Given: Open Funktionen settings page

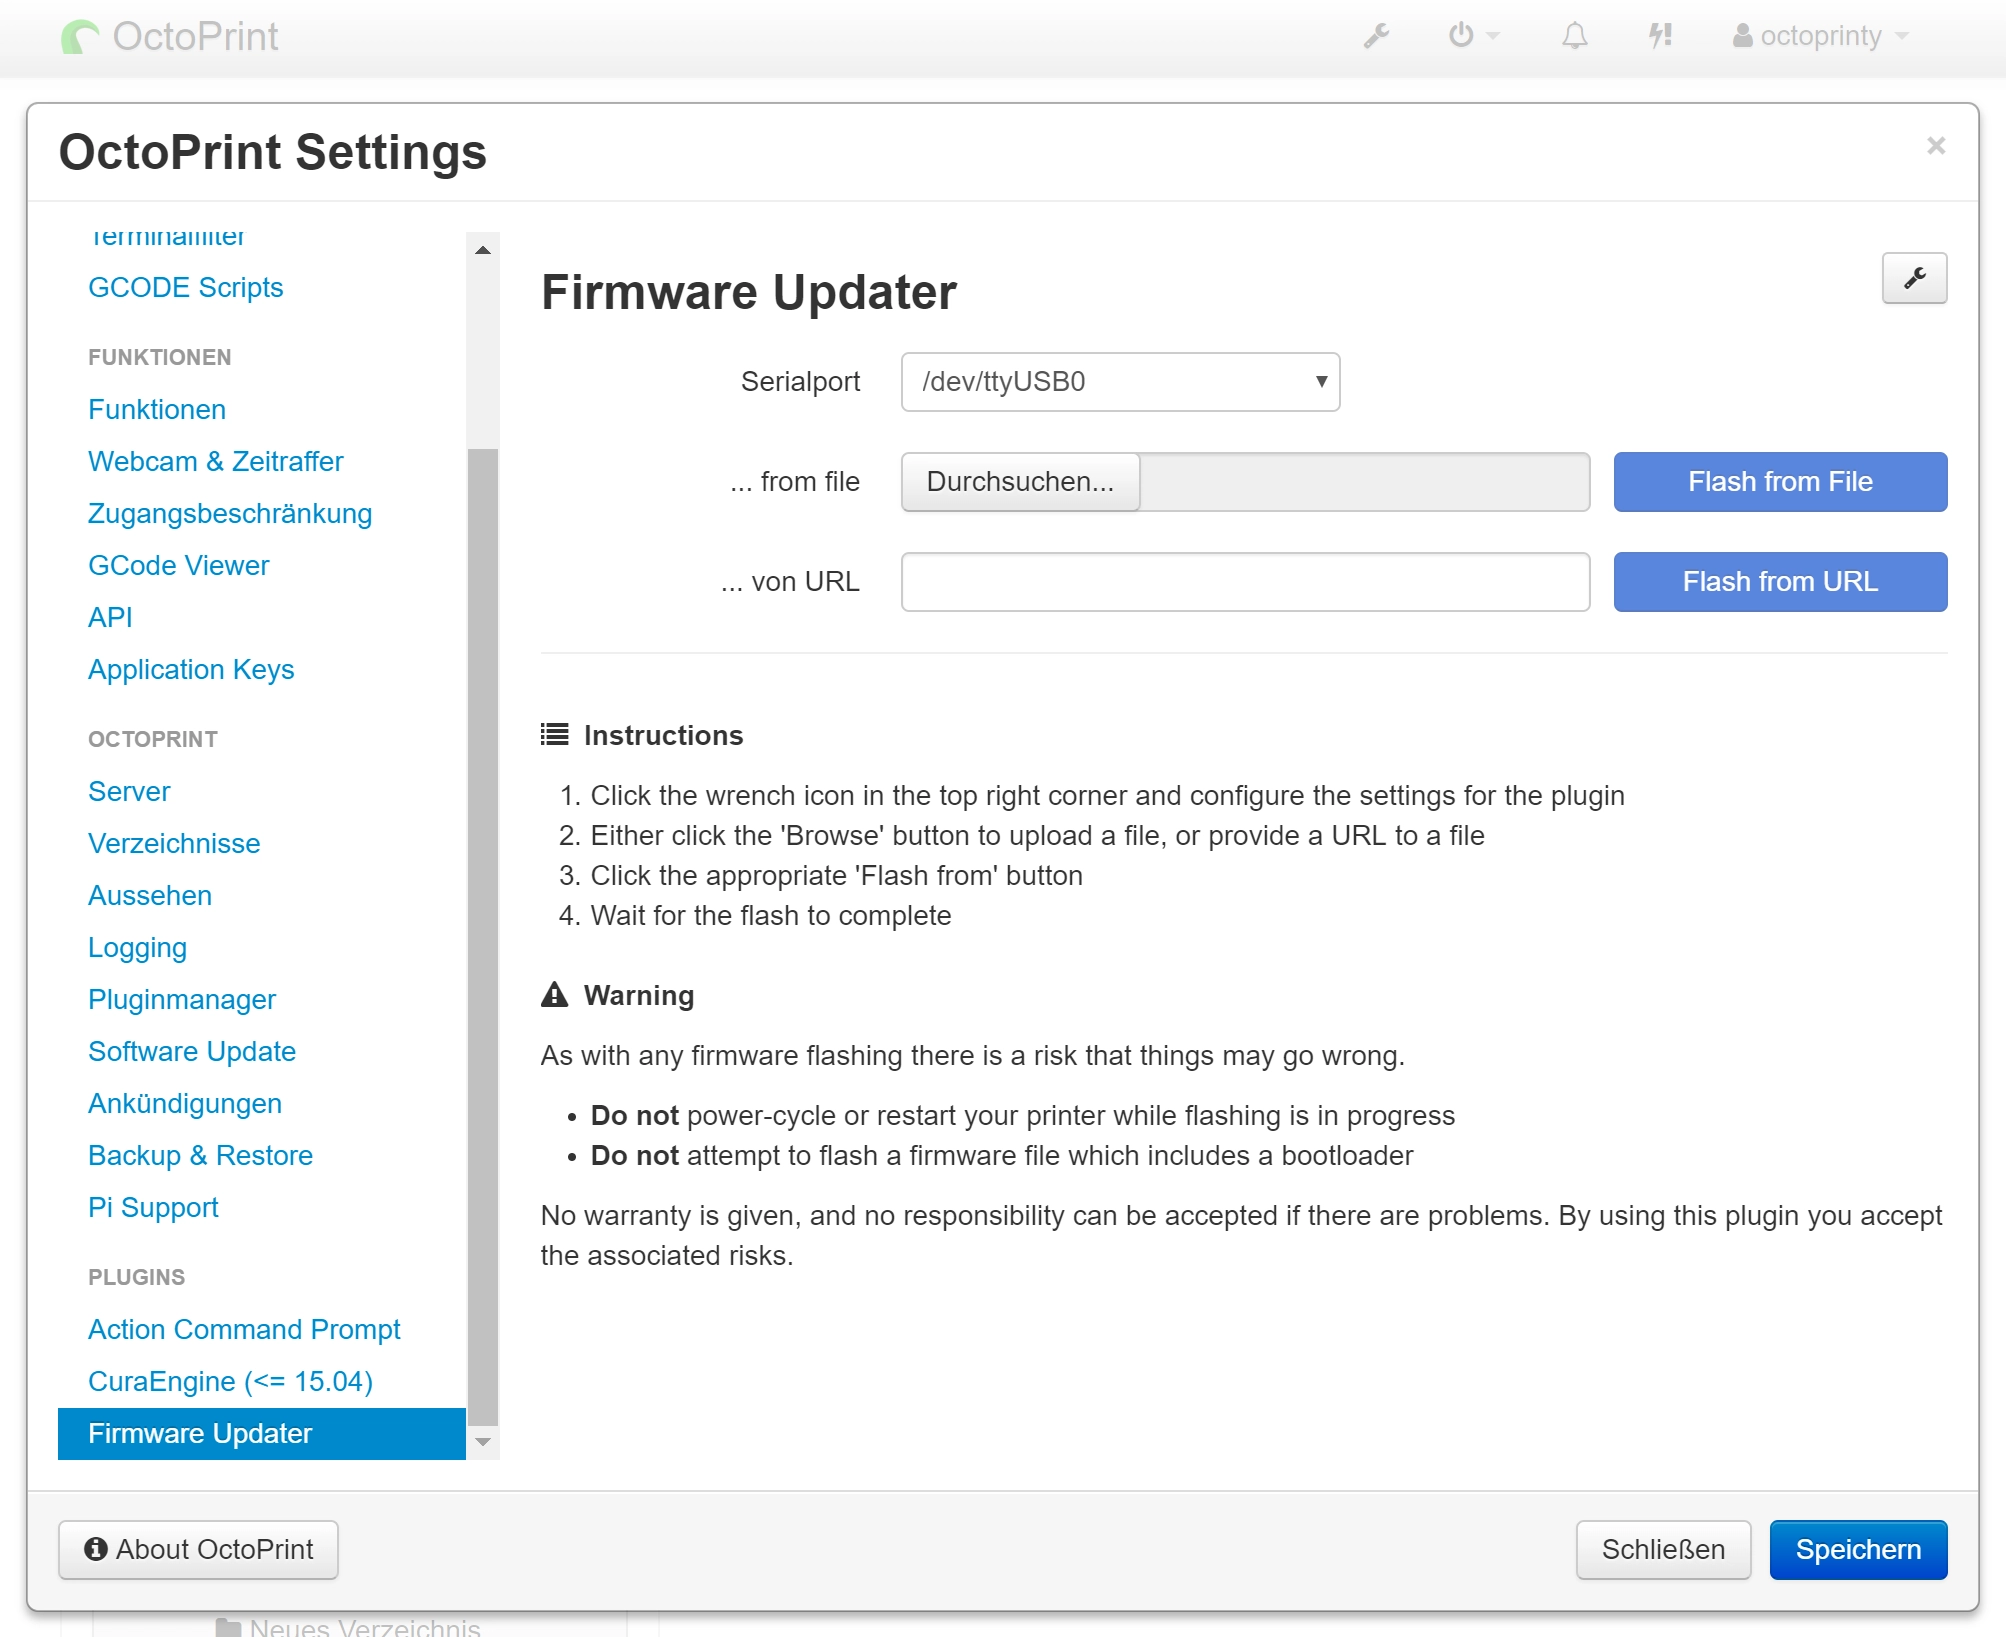Looking at the screenshot, I should tap(157, 410).
